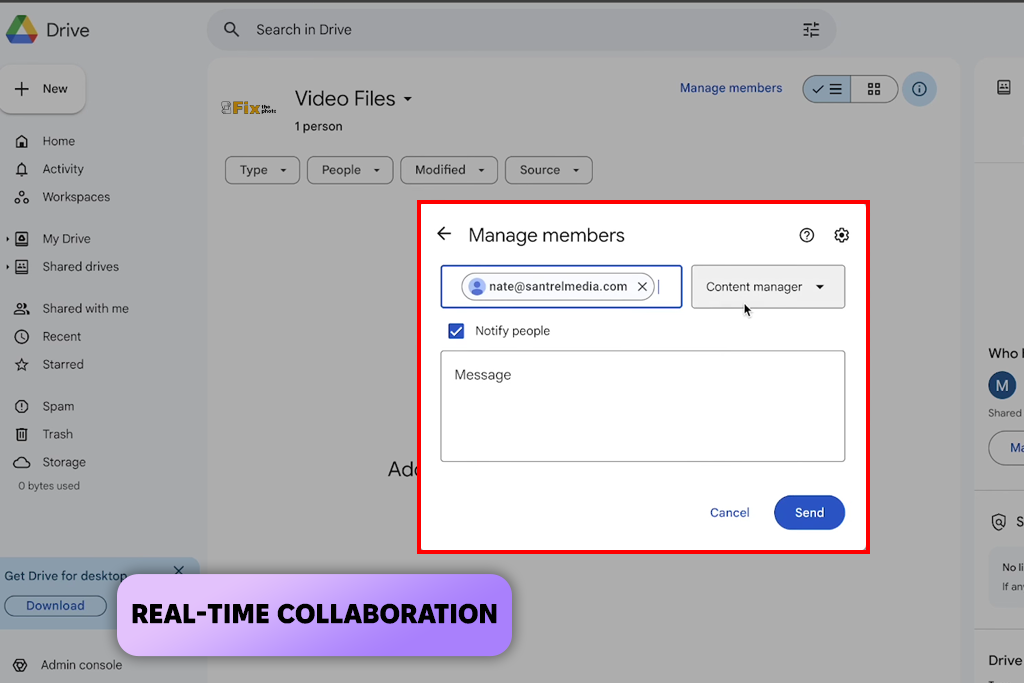Open shared drive settings gear icon
This screenshot has width=1024, height=683.
841,235
